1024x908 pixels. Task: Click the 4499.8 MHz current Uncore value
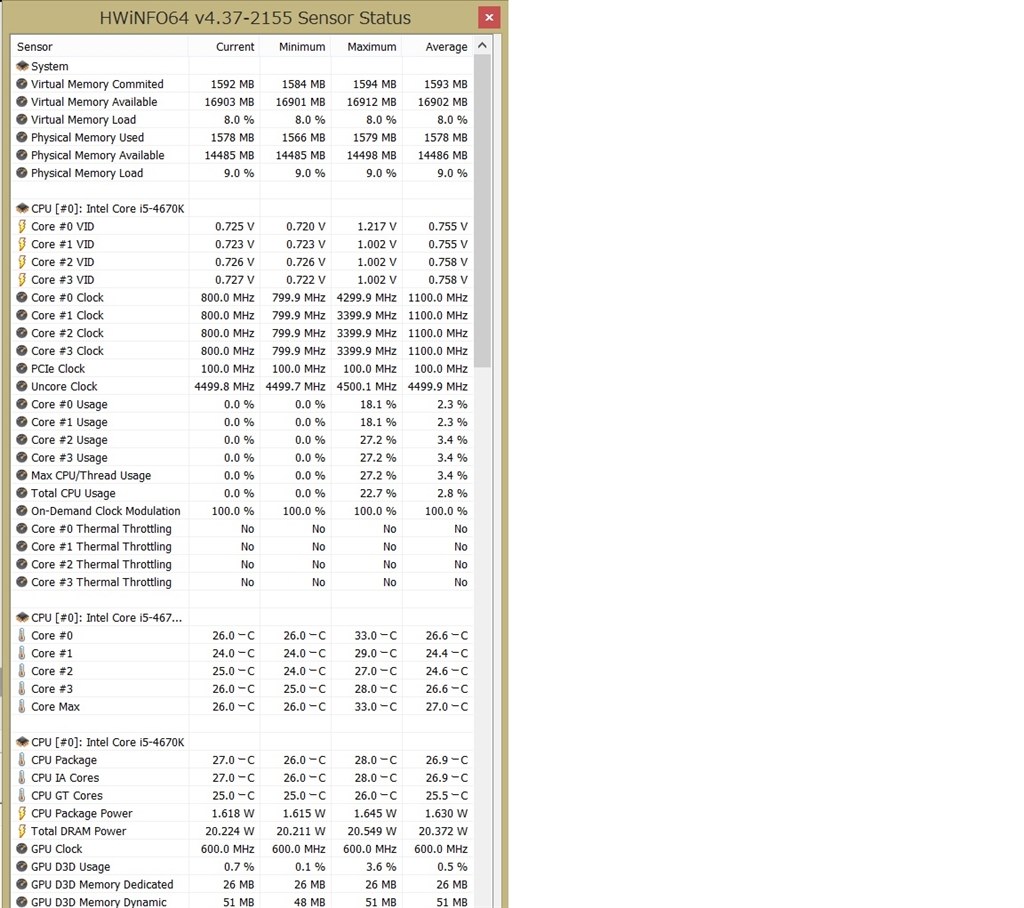[x=224, y=386]
